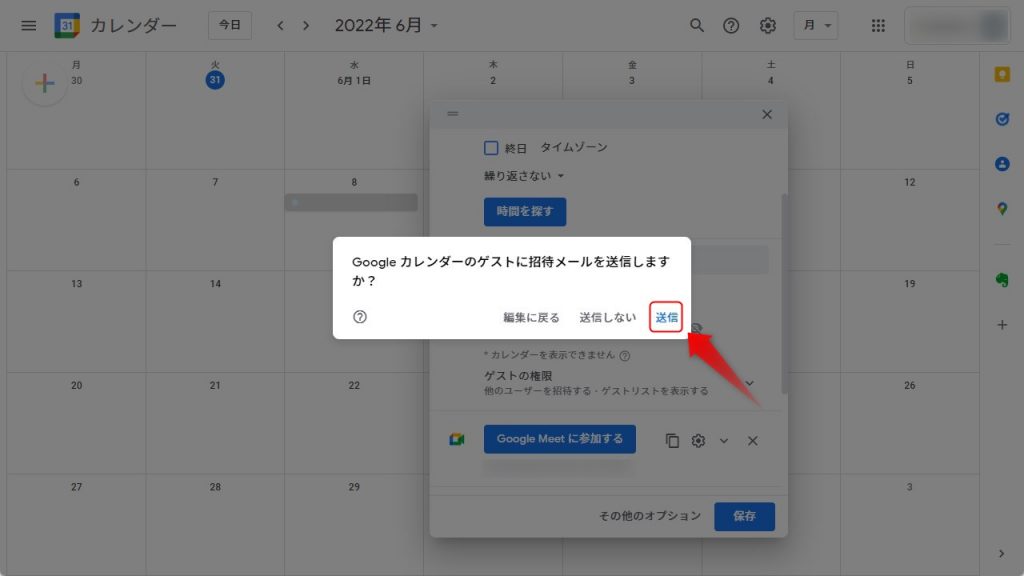
Task: Open the calendar search icon
Action: [697, 25]
